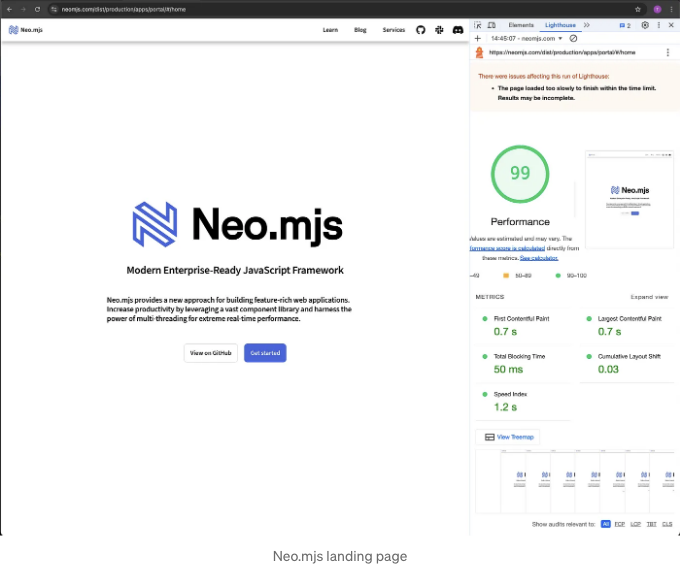Open the DevTools settings gear
The width and height of the screenshot is (680, 566).
click(x=645, y=25)
